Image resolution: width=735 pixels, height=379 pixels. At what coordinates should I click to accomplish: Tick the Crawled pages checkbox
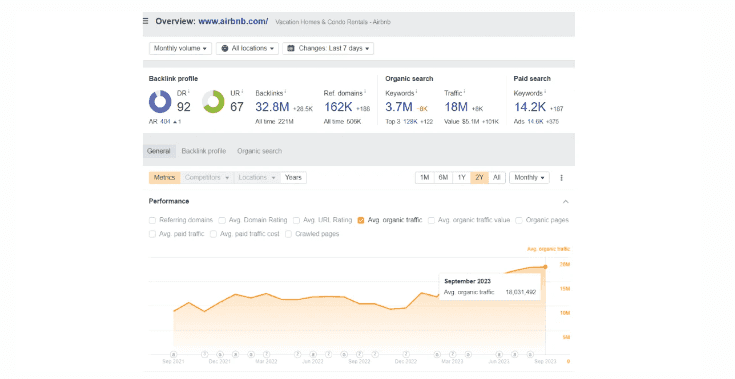288,234
